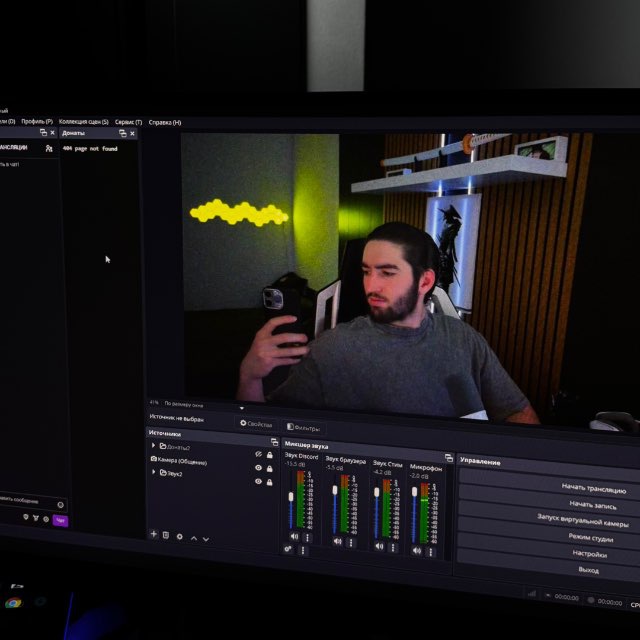
Task: Expand the Донаты2 source group
Action: coord(153,445)
